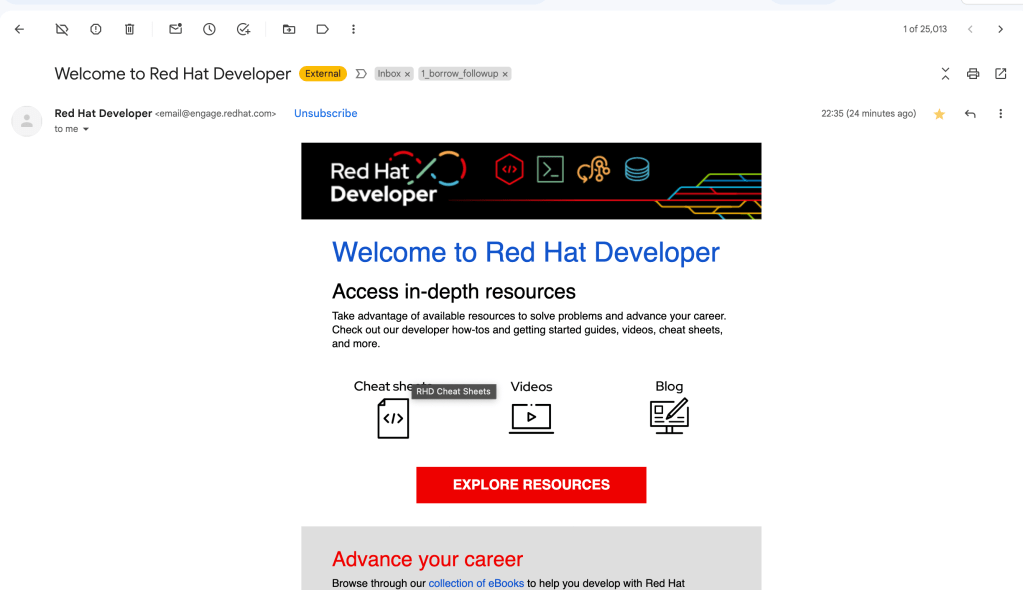
Task: Click the Red Hat Developer banner image
Action: 531,181
